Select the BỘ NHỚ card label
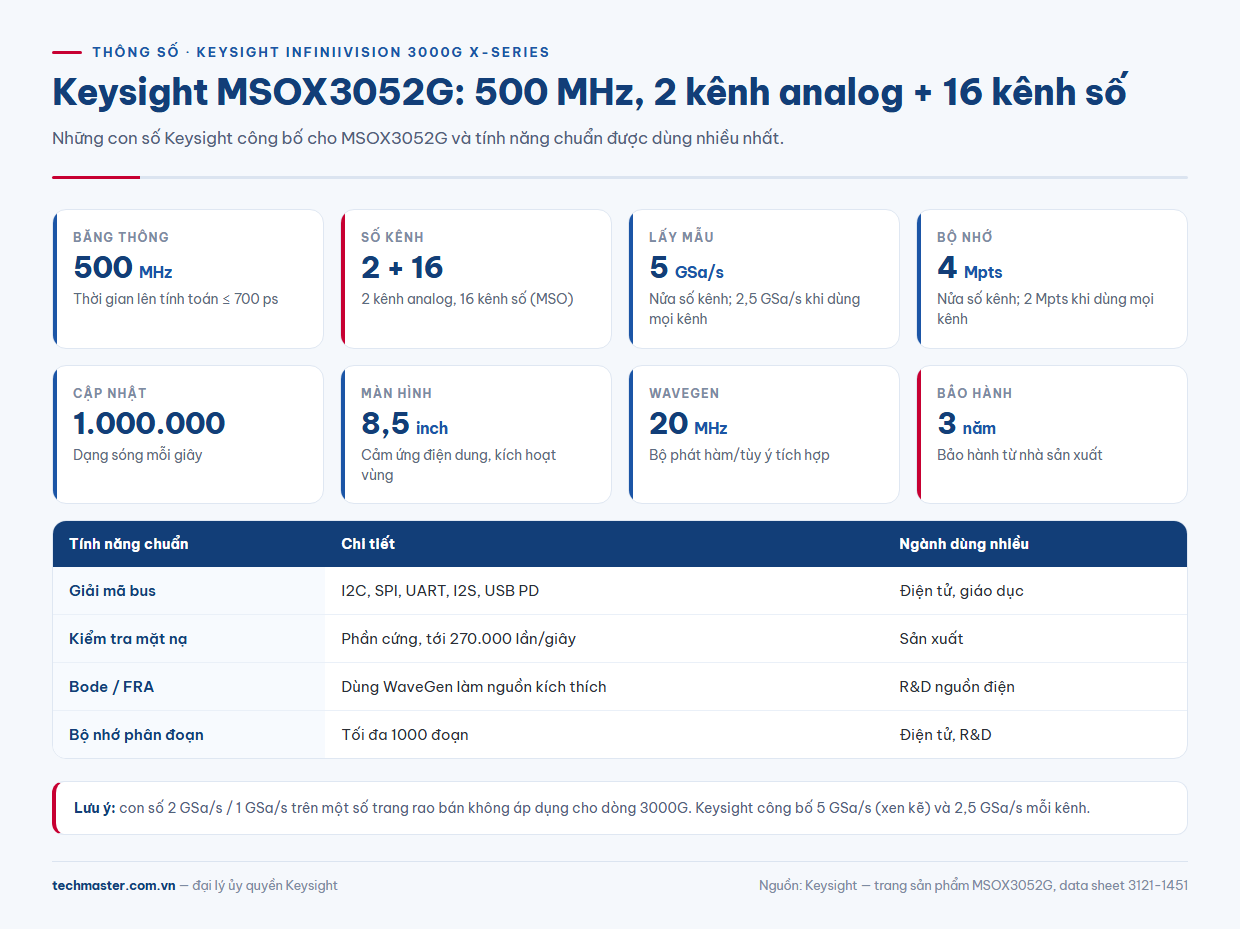This screenshot has height=929, width=1240. 965,237
